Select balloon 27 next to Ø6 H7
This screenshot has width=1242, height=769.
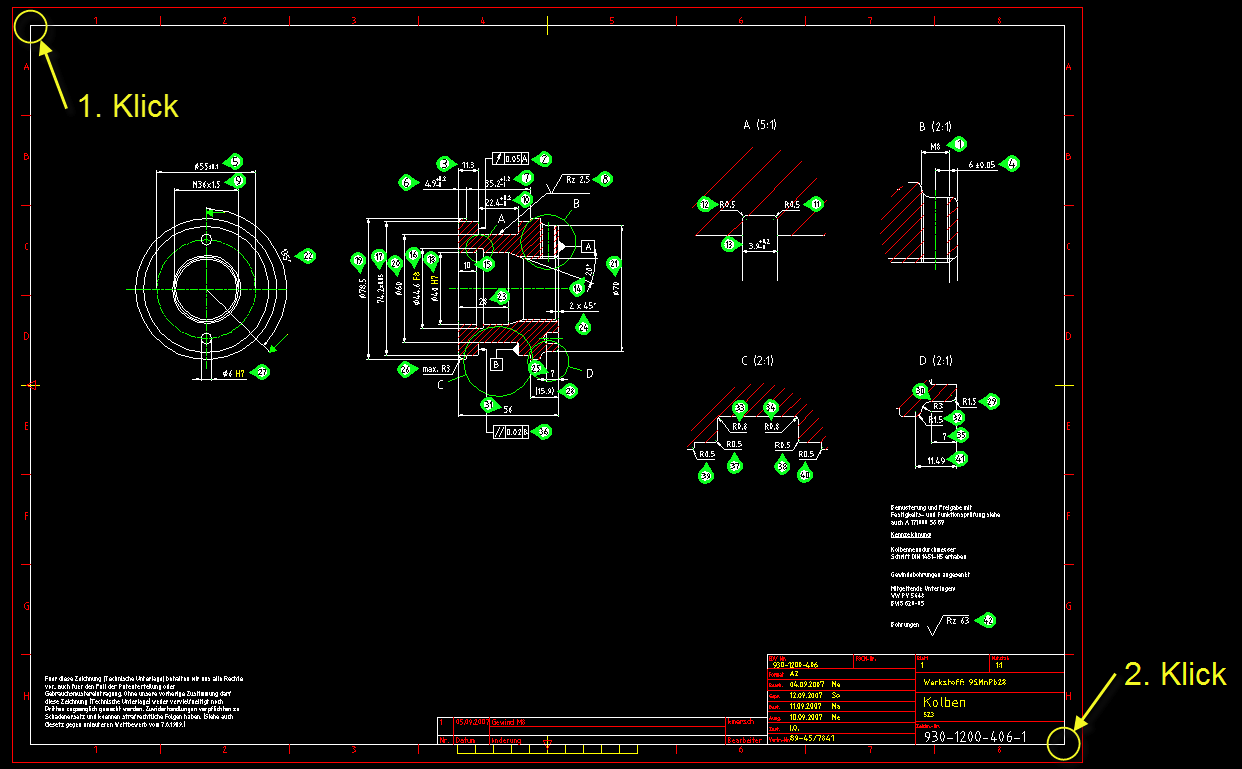click(x=262, y=372)
